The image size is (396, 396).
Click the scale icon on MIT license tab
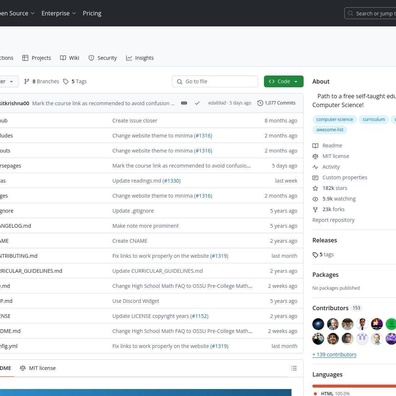pyautogui.click(x=23, y=368)
